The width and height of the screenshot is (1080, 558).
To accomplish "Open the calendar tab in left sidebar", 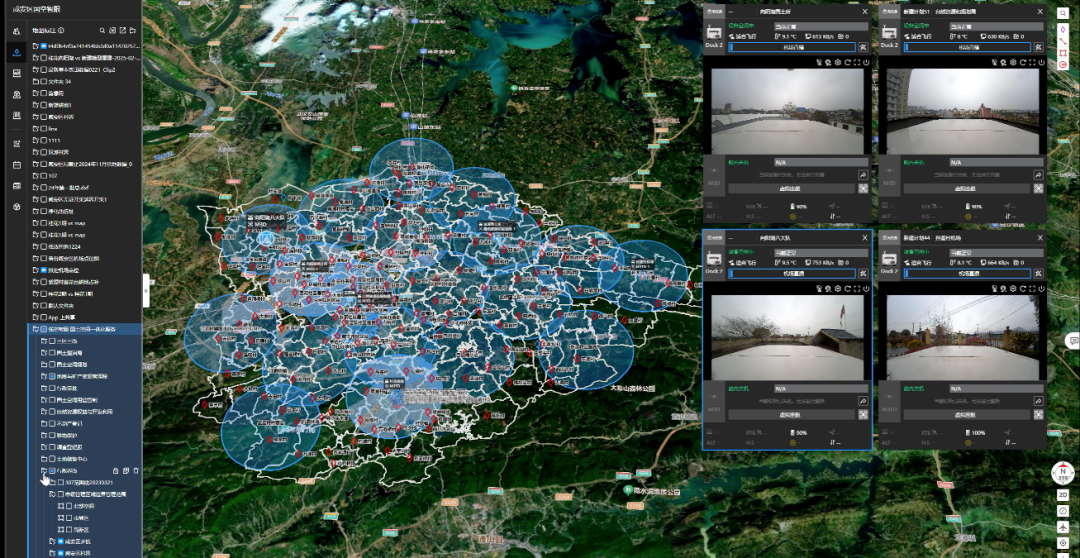I will tap(16, 163).
